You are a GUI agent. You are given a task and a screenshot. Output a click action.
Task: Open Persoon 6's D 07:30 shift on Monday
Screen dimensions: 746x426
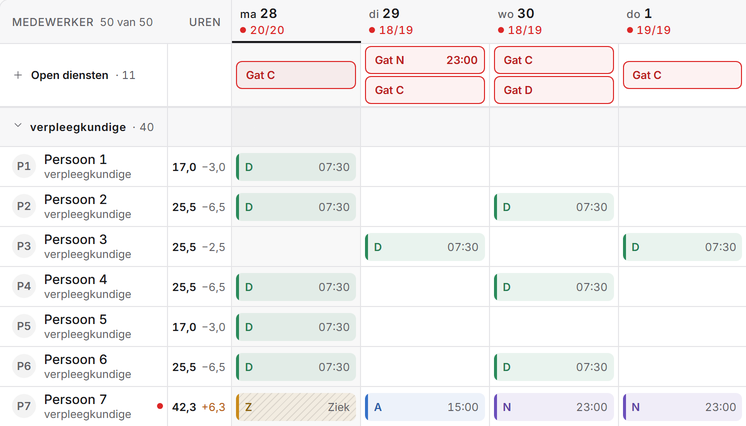tap(296, 367)
